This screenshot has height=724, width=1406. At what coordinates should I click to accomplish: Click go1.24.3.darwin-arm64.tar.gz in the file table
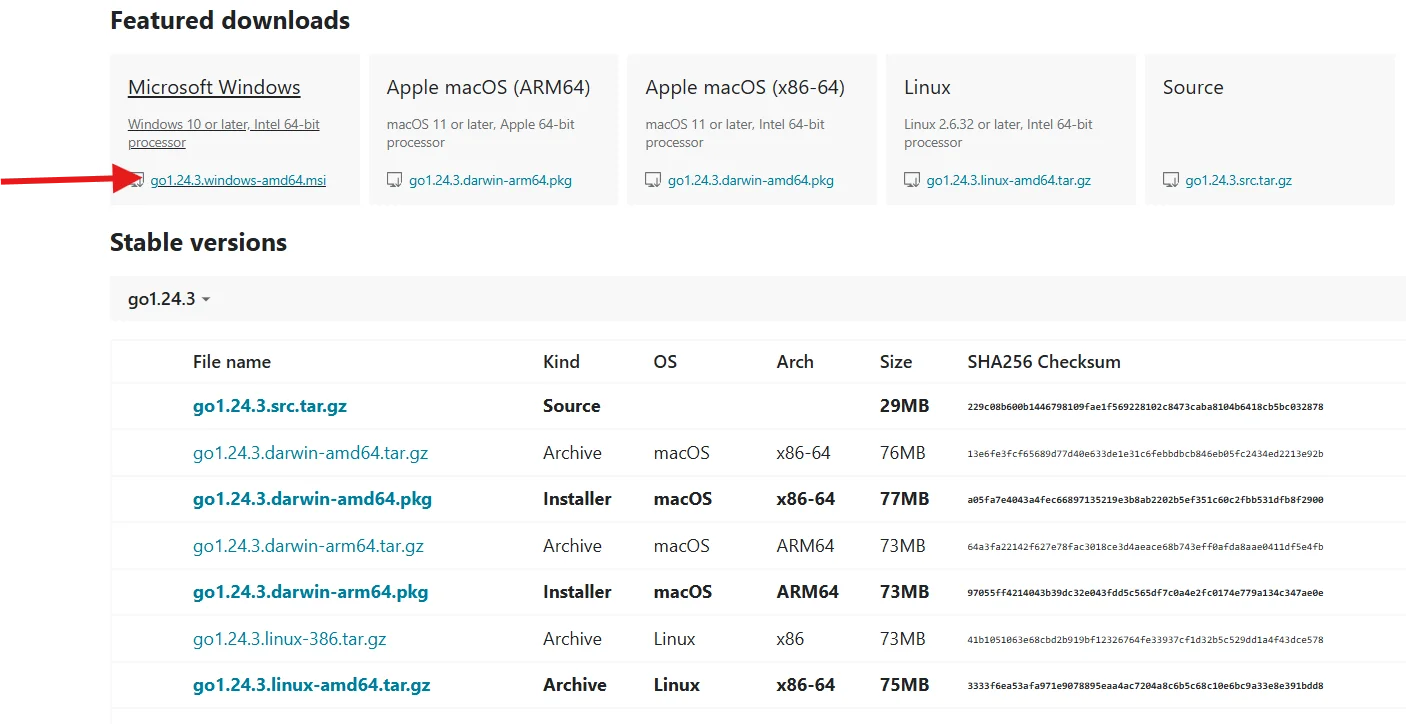(308, 546)
